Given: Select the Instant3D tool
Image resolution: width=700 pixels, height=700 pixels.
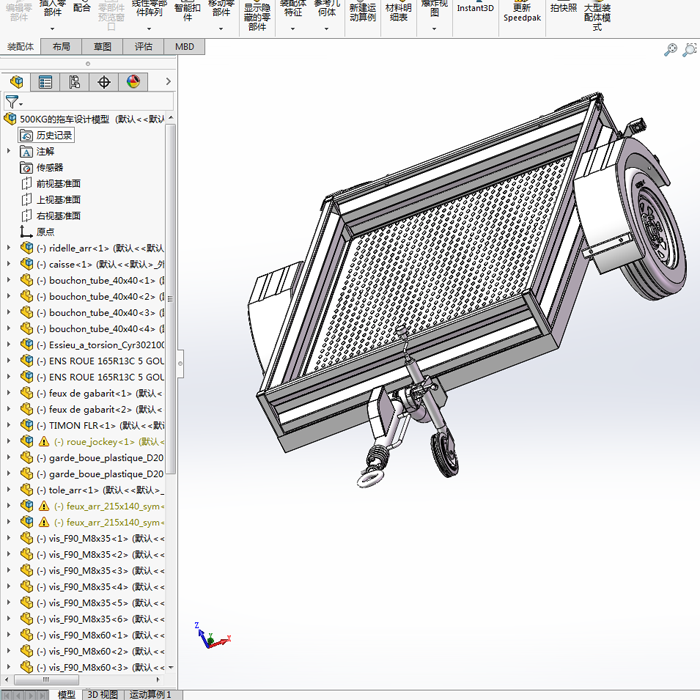Looking at the screenshot, I should point(475,8).
